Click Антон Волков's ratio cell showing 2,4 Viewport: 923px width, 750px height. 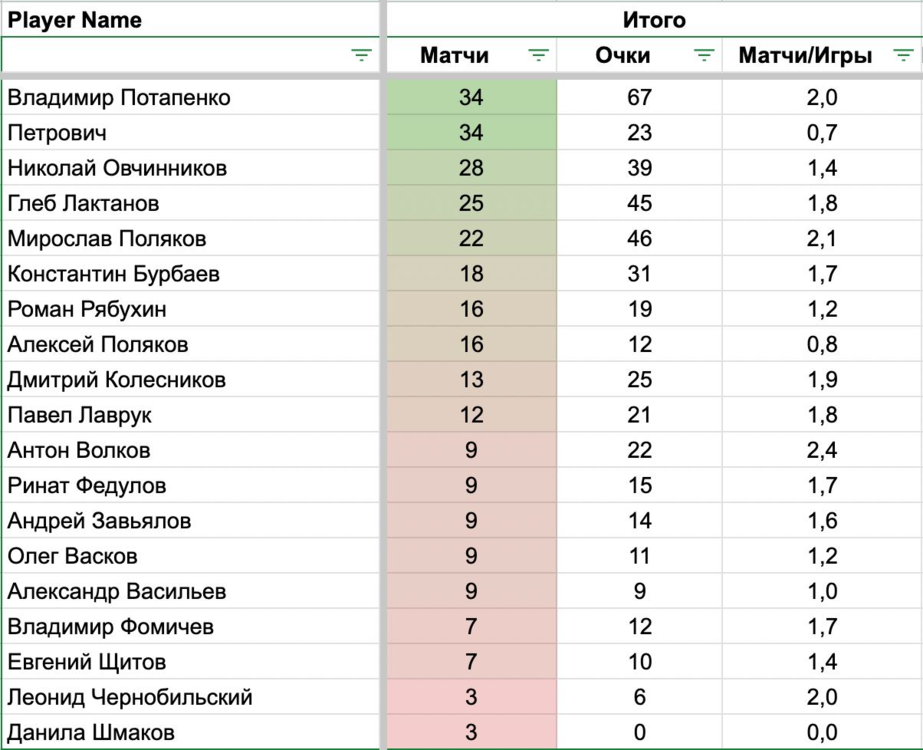click(822, 450)
